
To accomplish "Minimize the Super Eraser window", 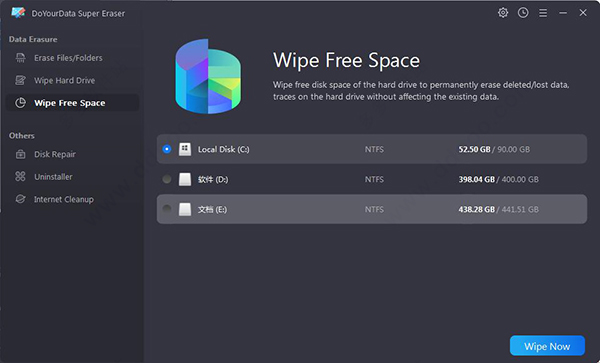I will pos(563,13).
